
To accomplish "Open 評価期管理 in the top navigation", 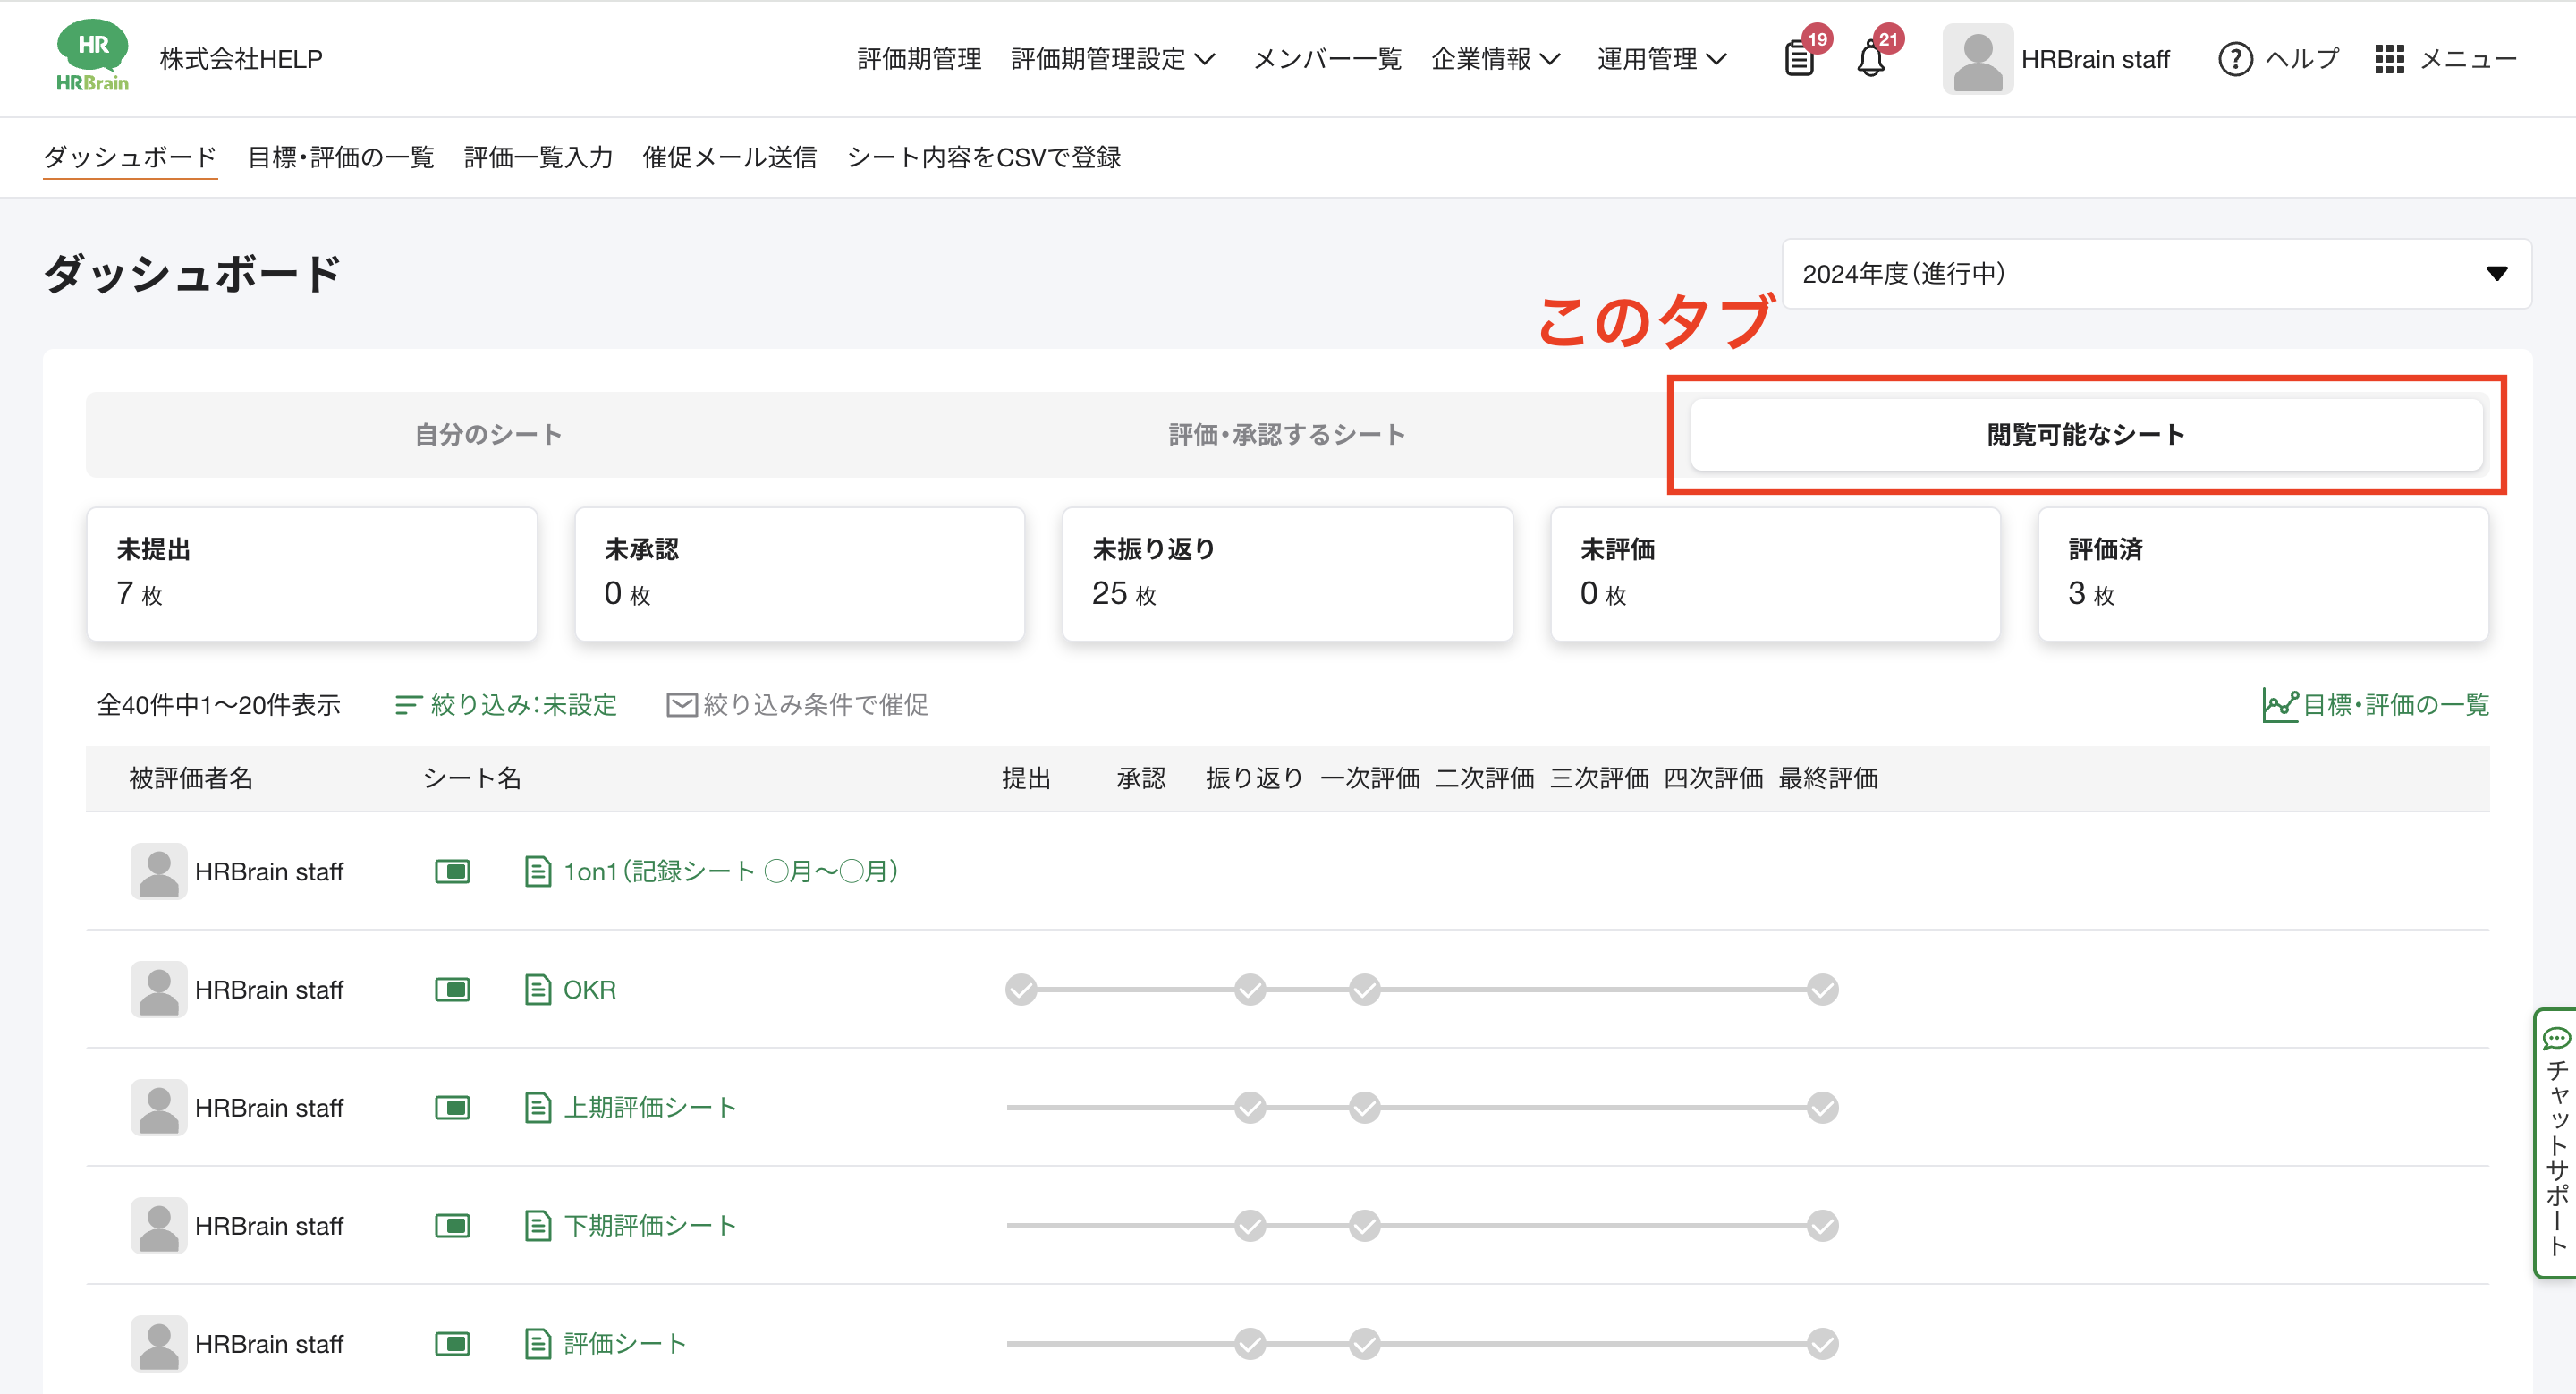I will click(x=919, y=59).
